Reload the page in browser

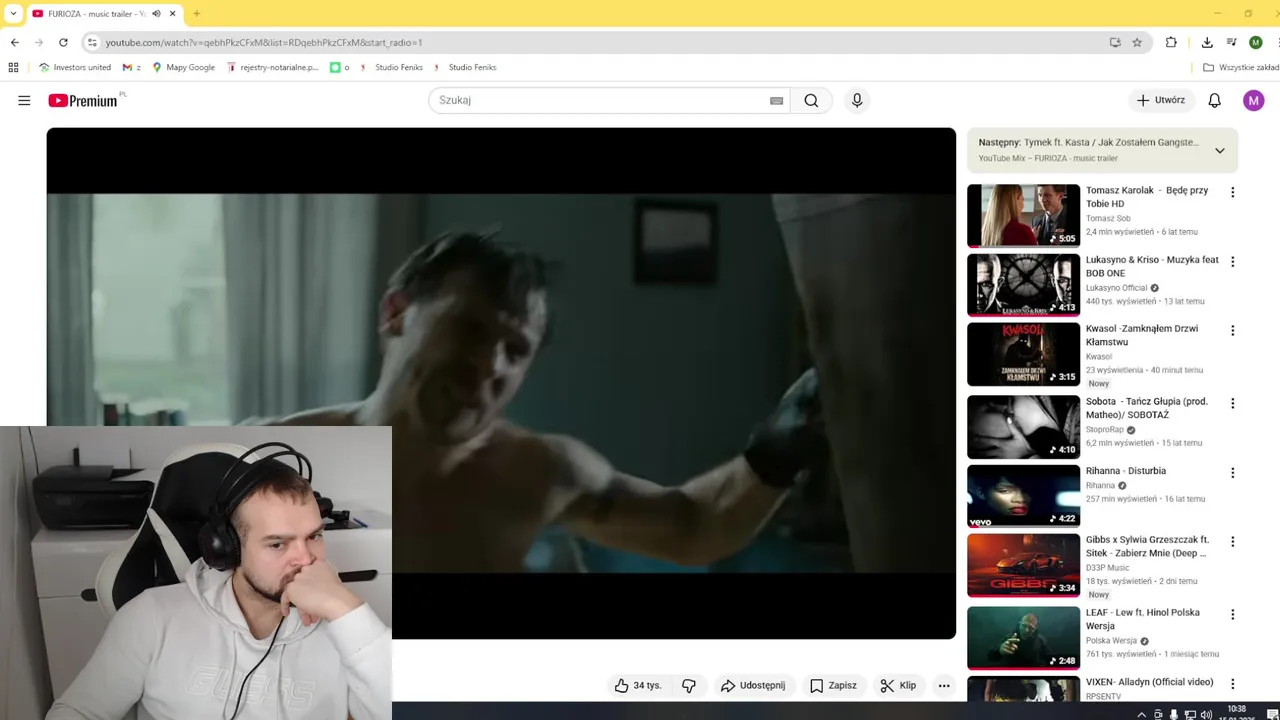coord(63,42)
